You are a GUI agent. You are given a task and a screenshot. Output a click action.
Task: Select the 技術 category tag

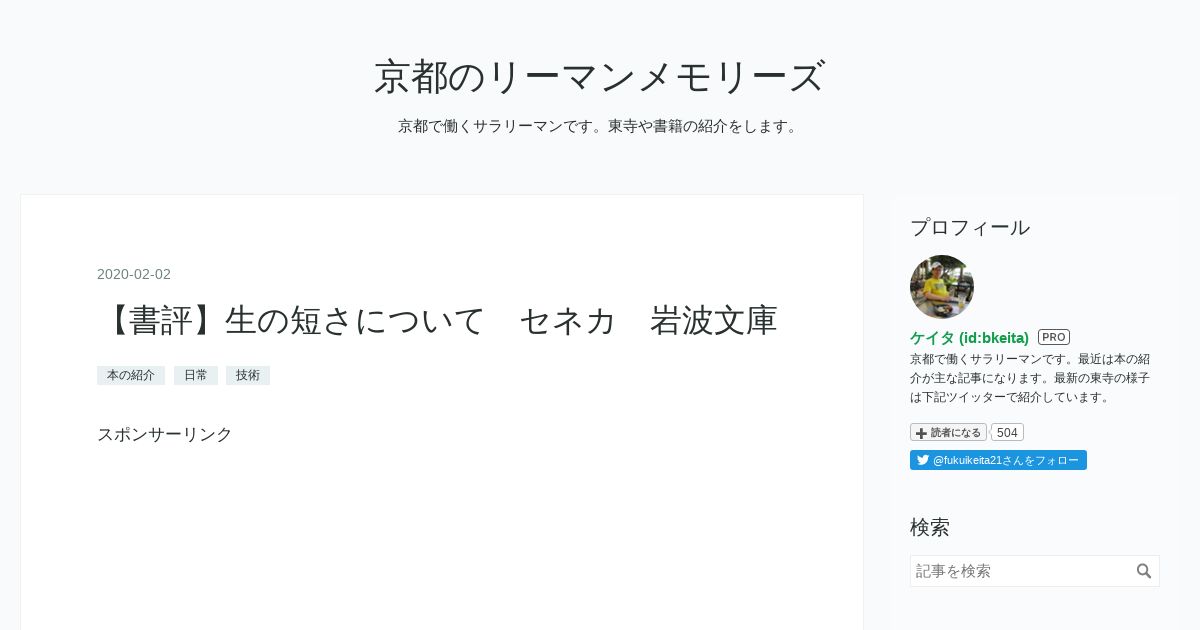pos(248,375)
